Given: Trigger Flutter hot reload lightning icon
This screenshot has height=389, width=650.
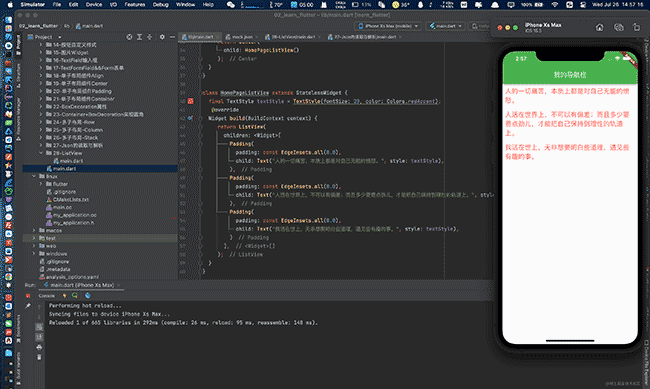Looking at the screenshot, I should tap(64, 296).
